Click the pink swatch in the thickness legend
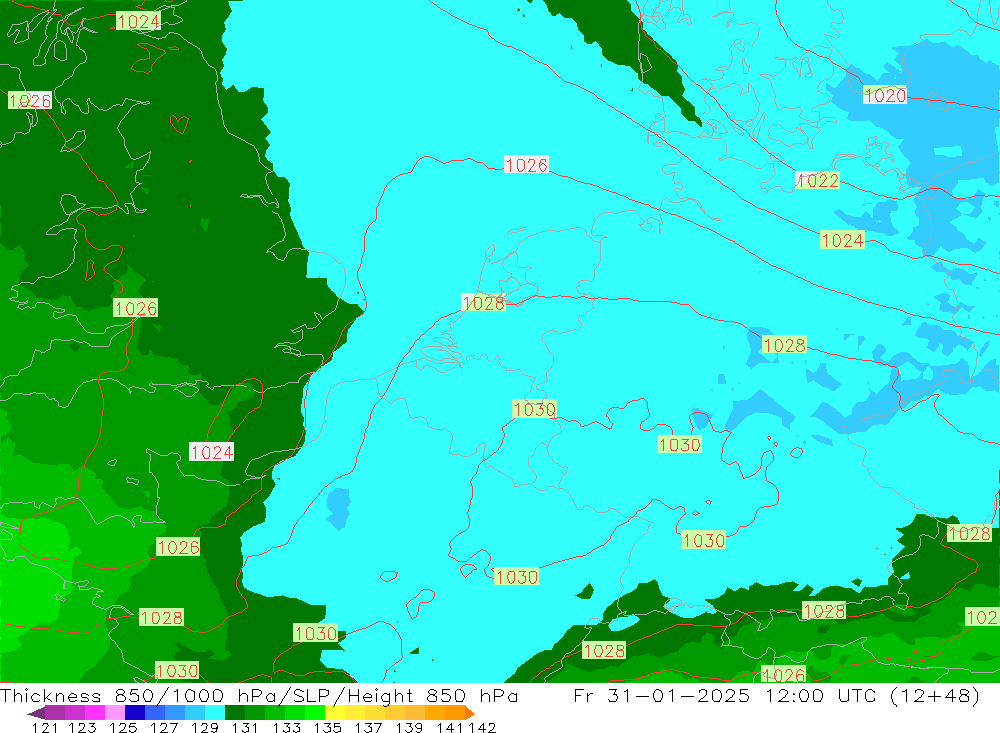 (115, 713)
